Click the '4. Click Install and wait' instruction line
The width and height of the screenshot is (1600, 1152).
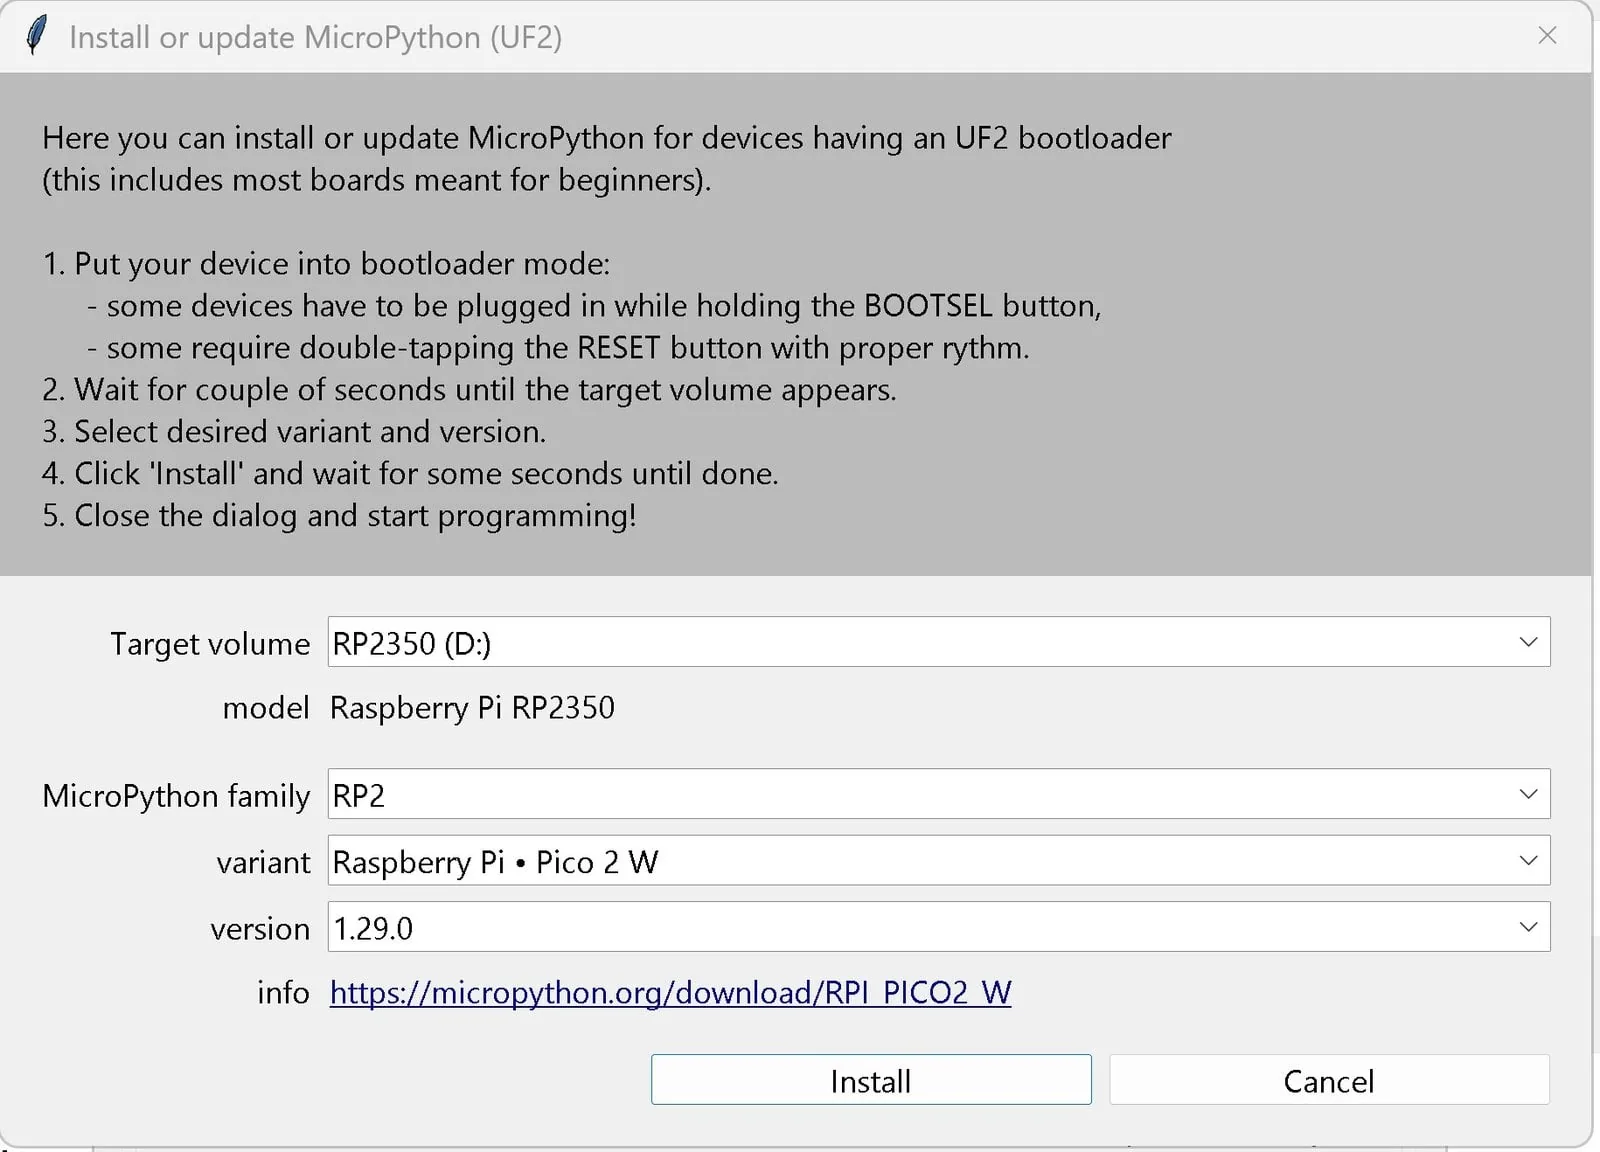tap(410, 474)
